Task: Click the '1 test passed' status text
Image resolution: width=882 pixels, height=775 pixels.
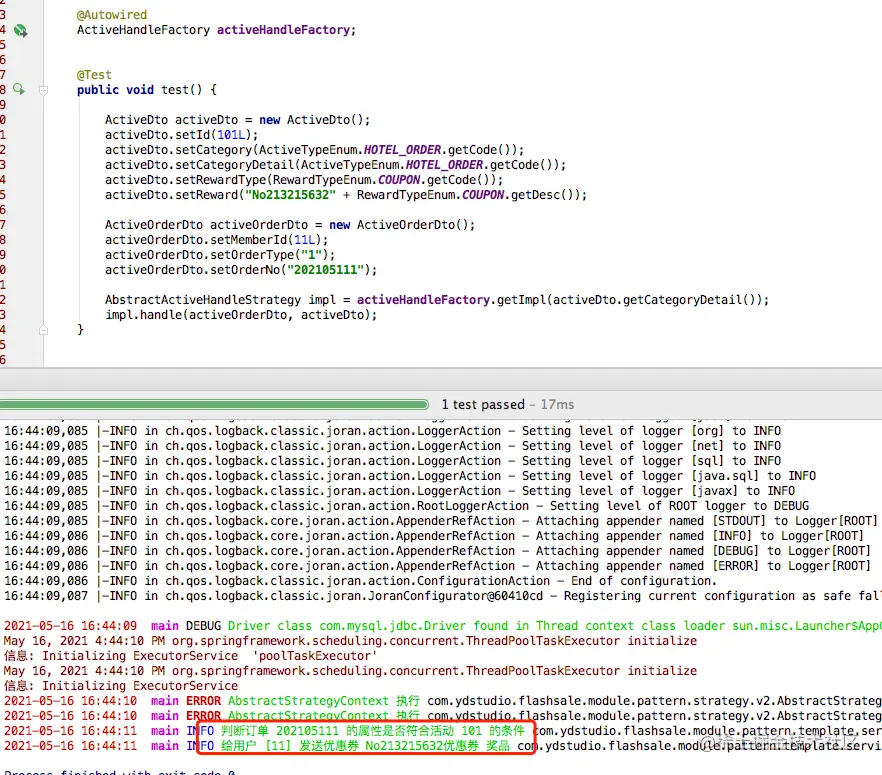Action: [483, 404]
